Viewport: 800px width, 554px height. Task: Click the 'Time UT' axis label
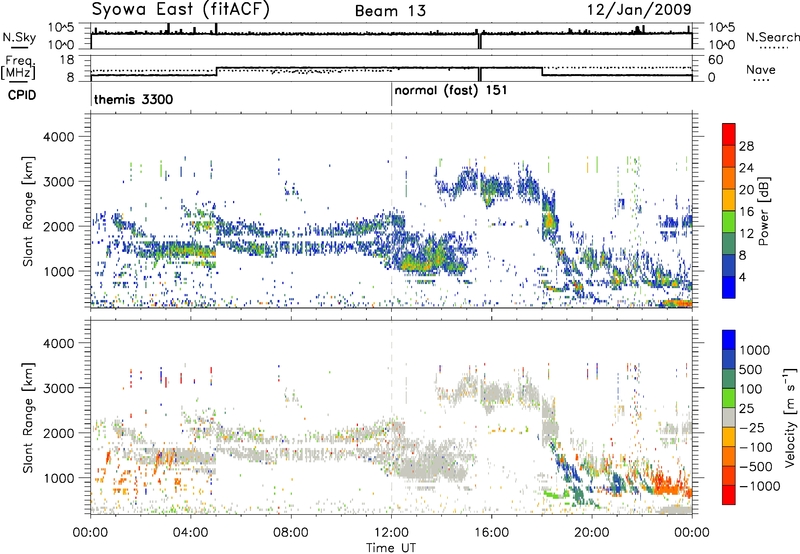391,548
